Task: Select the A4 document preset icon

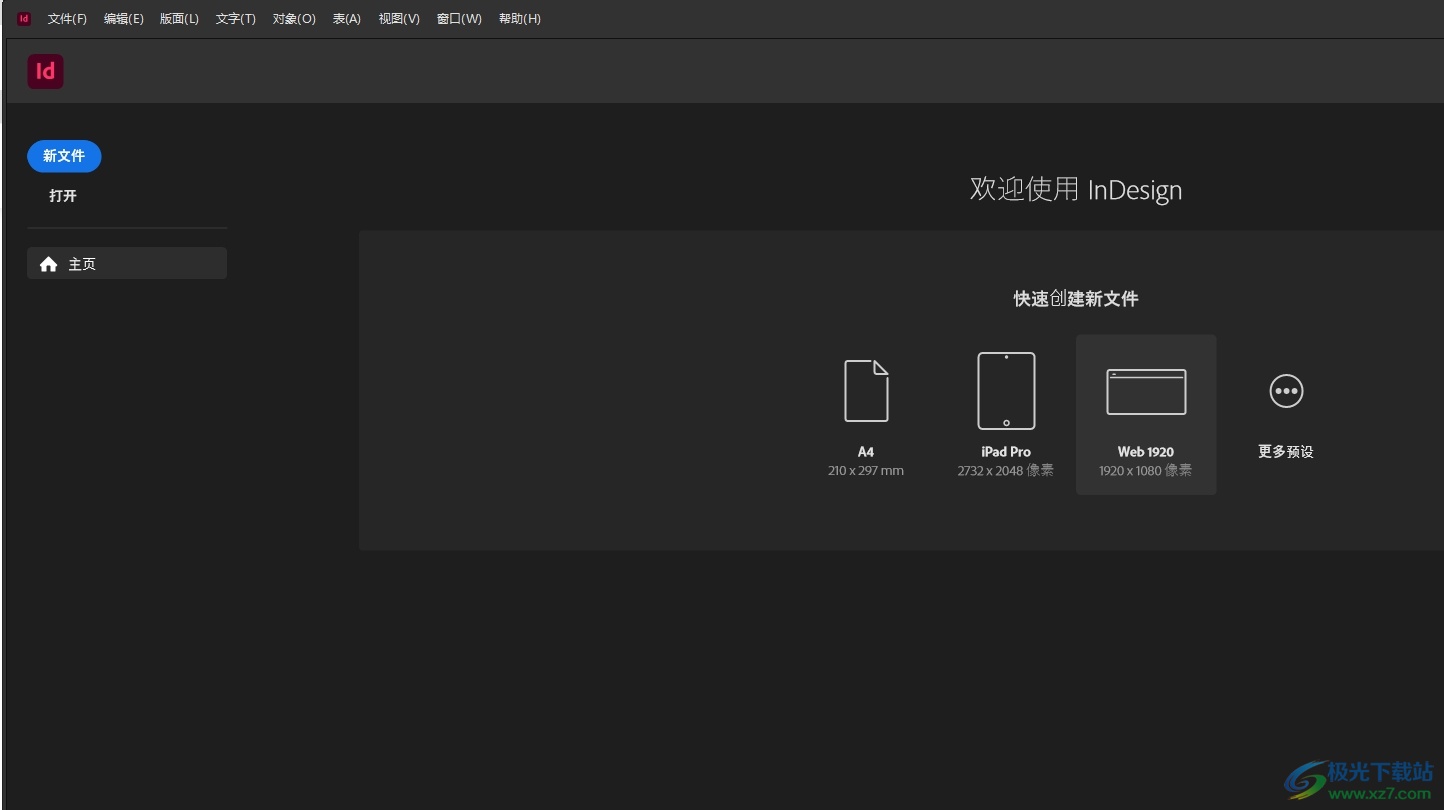Action: tap(866, 391)
